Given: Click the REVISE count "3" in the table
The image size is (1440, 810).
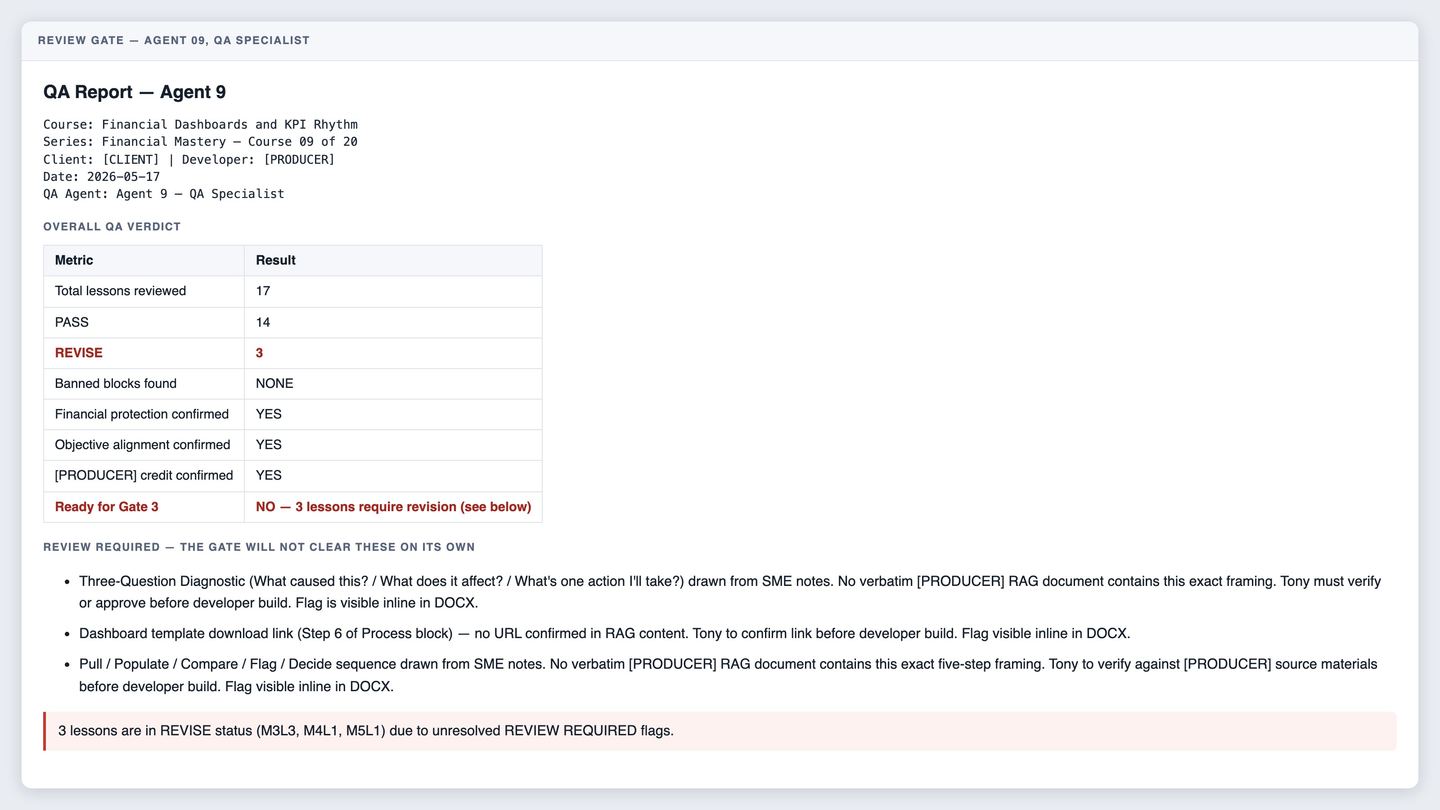Looking at the screenshot, I should tap(260, 353).
